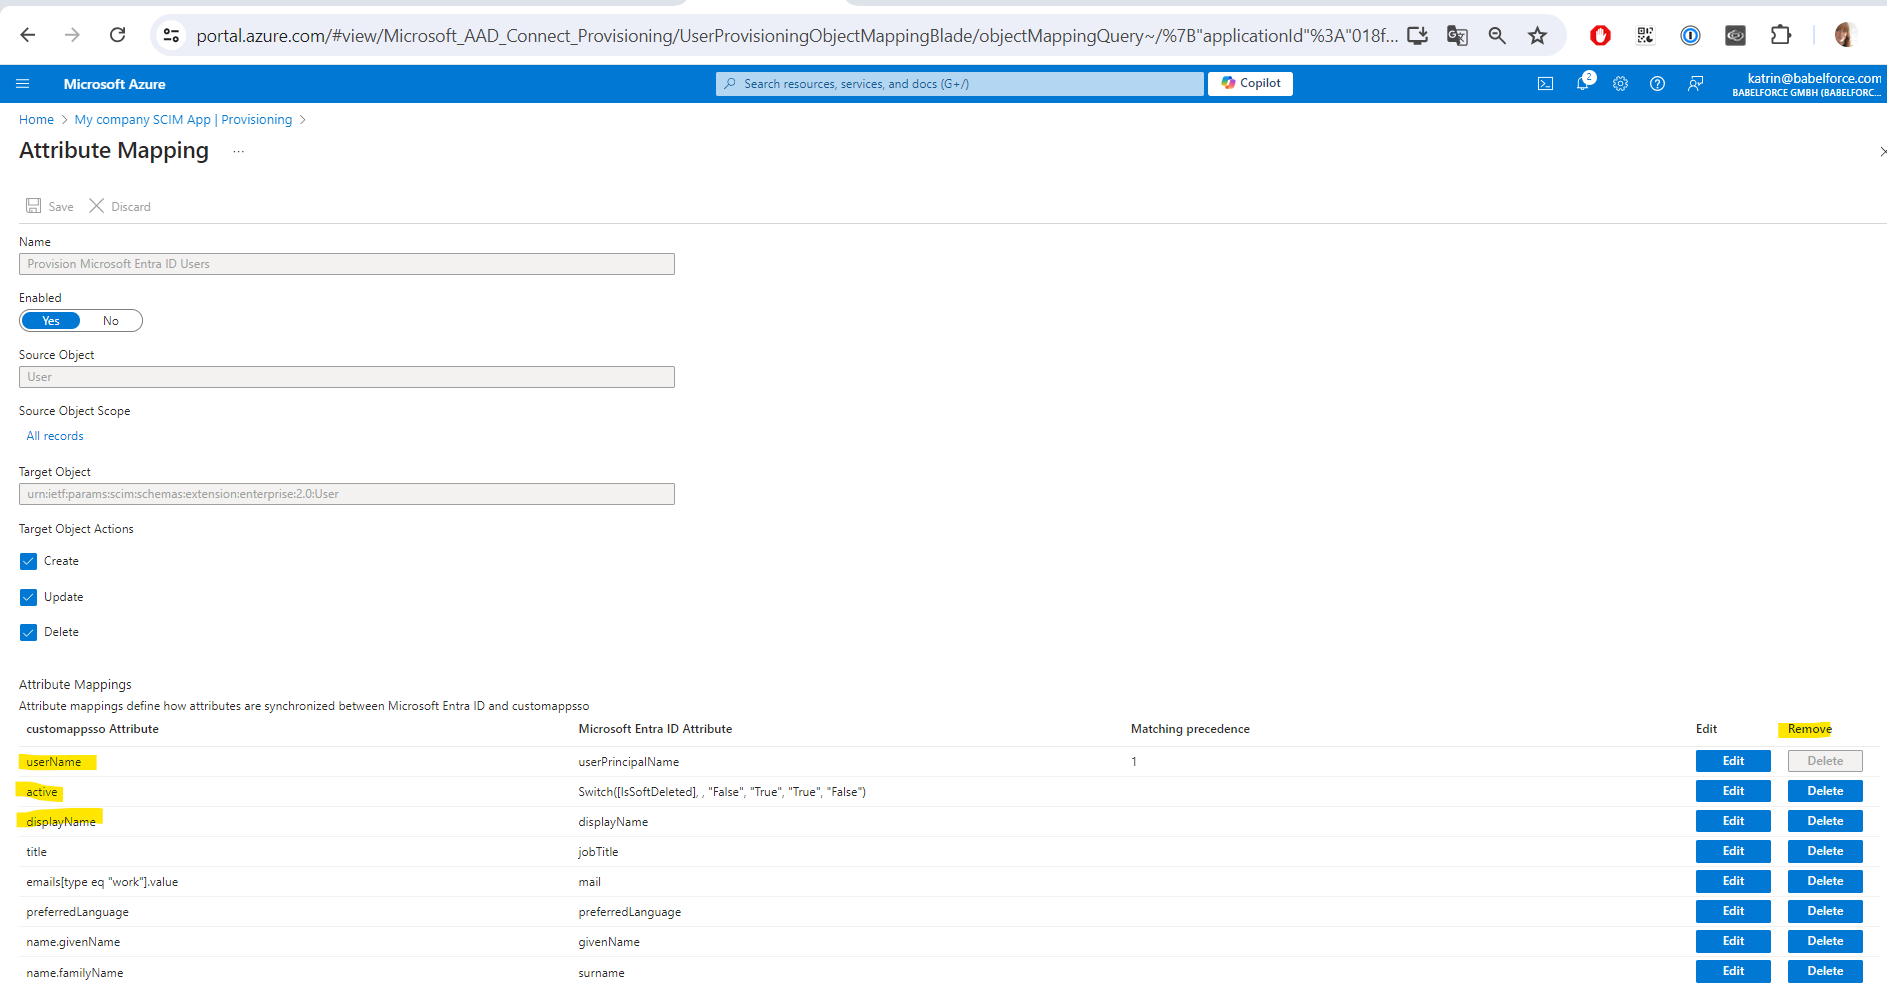Screen dimensions: 1887x983
Task: Edit the title mapping
Action: click(1733, 851)
